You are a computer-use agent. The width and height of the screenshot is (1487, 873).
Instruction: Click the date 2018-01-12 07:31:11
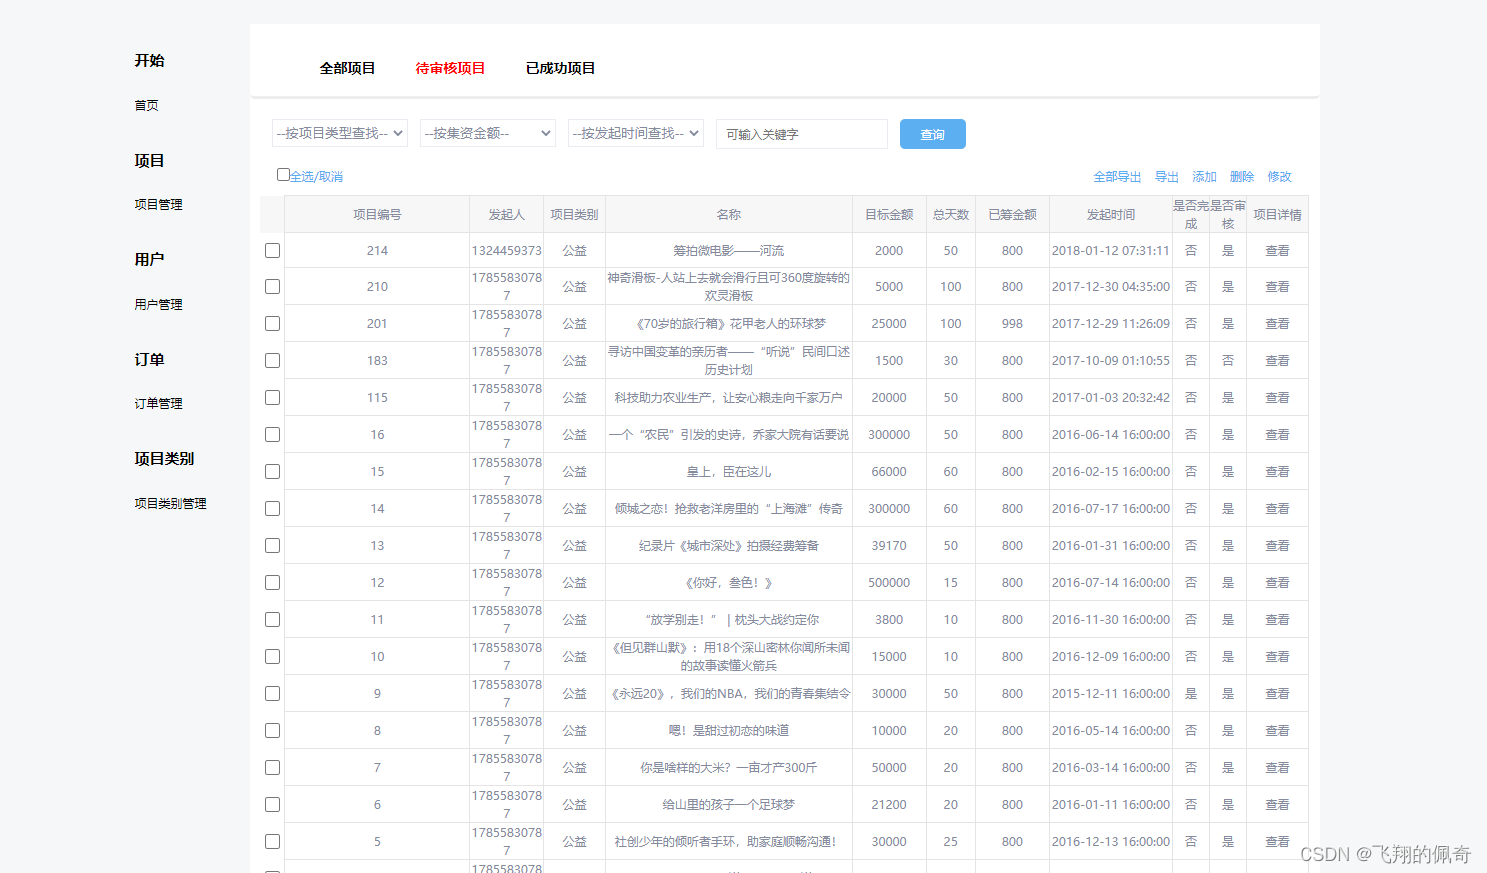click(x=1111, y=250)
